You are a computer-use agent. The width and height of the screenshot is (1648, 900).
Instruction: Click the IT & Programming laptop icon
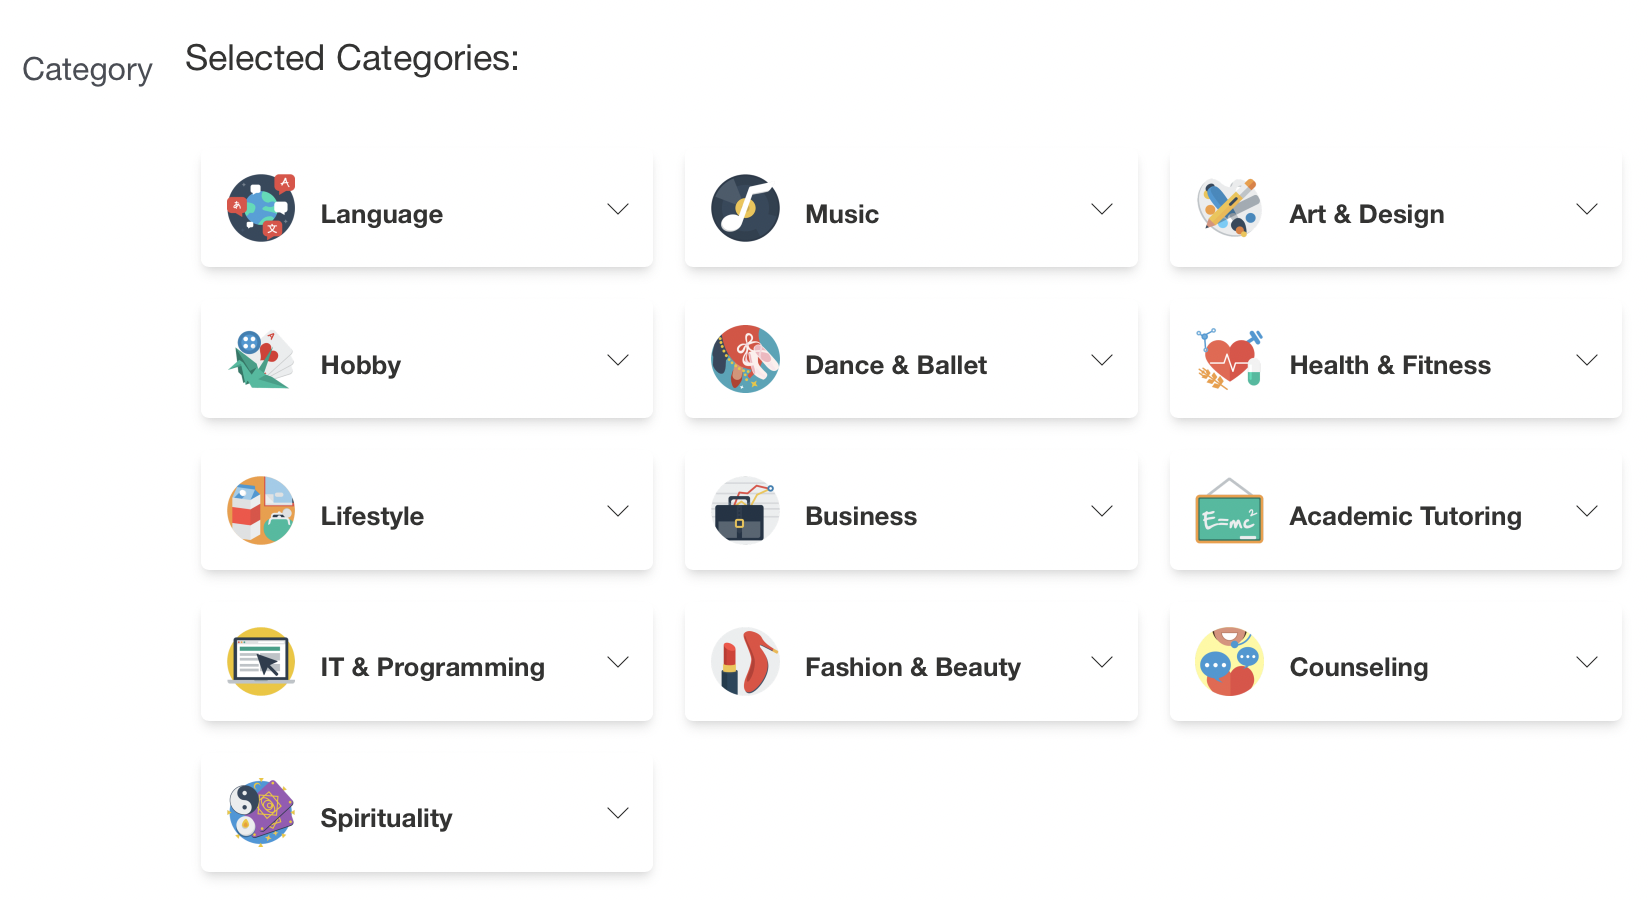click(x=261, y=661)
